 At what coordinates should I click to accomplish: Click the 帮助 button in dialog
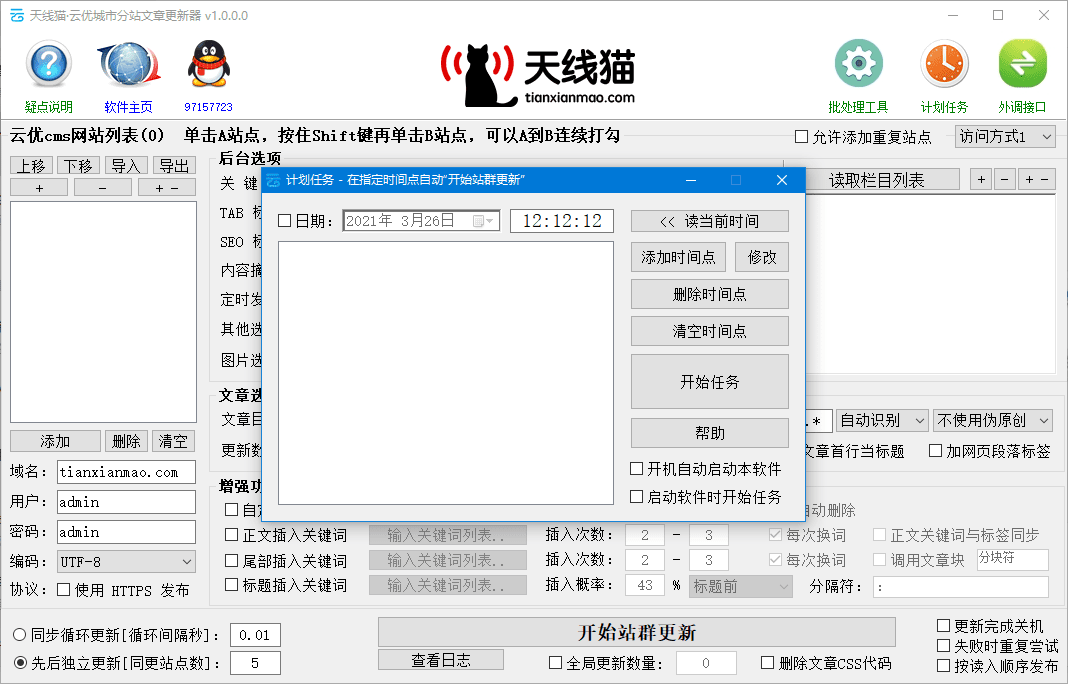coord(710,433)
